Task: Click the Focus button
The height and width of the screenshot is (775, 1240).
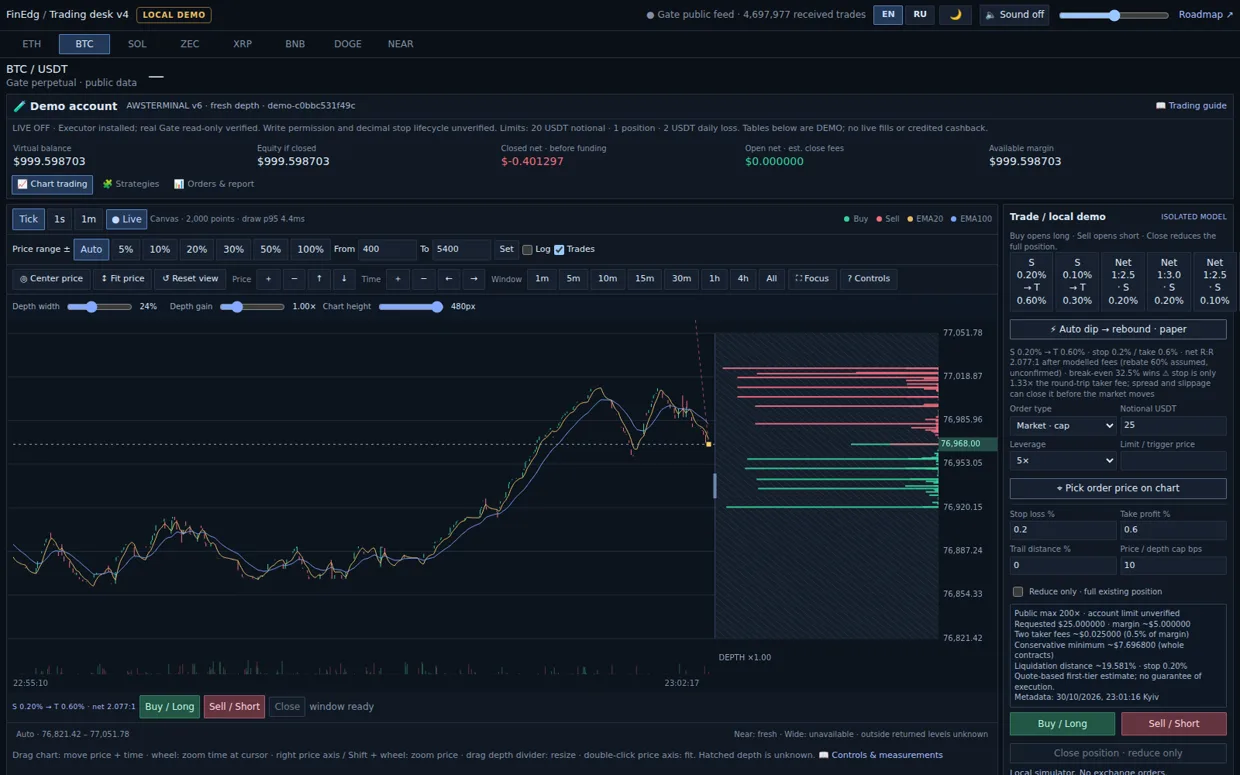Action: click(x=812, y=279)
